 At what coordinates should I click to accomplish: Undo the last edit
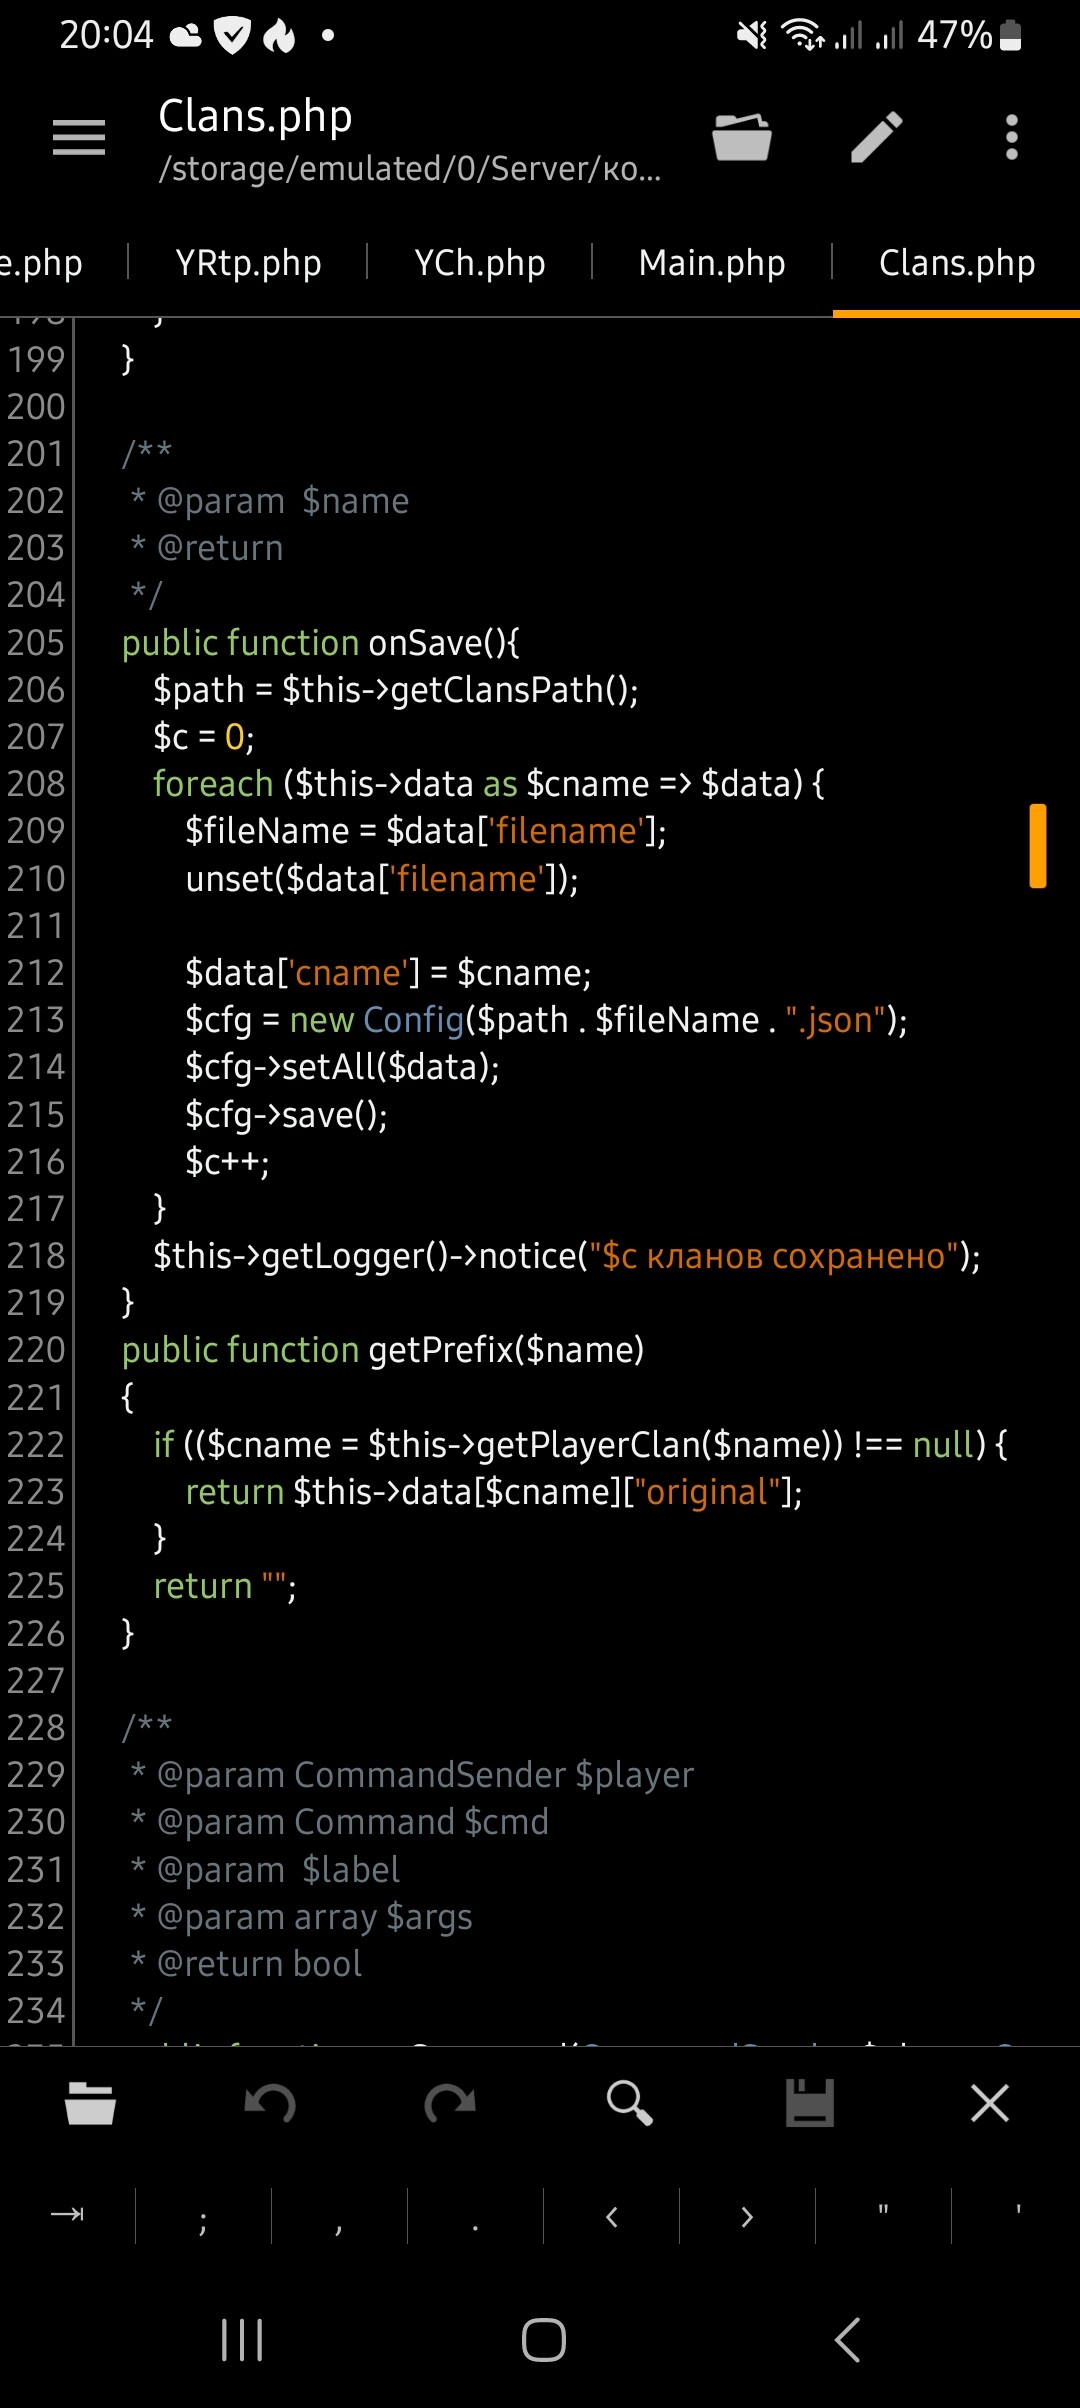(x=270, y=2103)
